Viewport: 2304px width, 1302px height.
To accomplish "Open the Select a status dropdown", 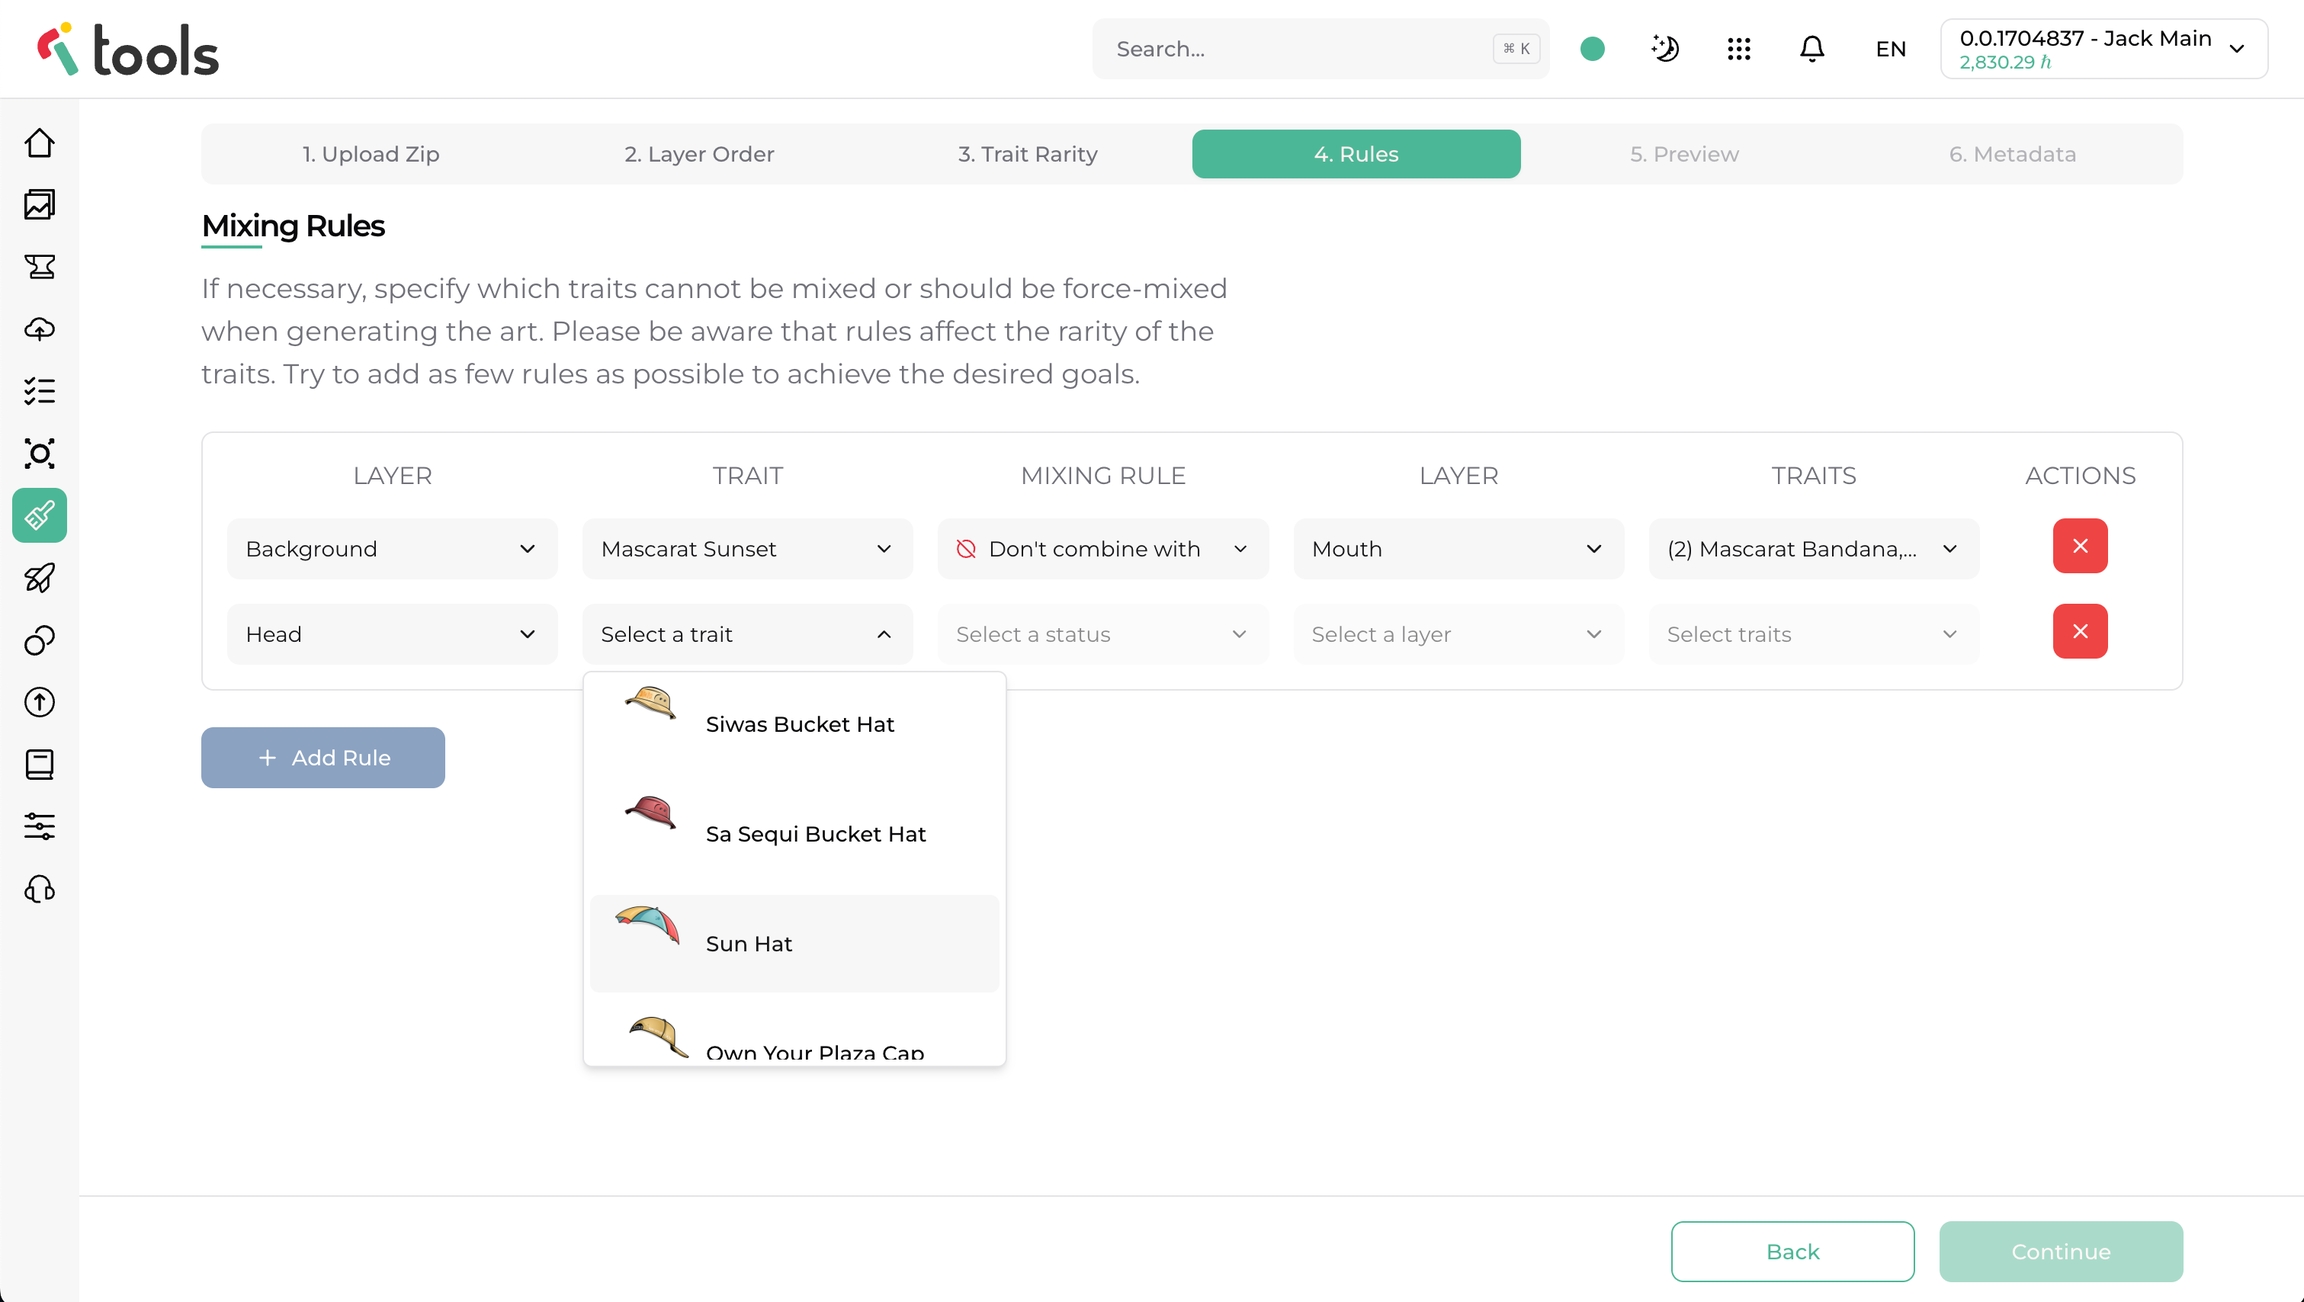I will click(1102, 634).
